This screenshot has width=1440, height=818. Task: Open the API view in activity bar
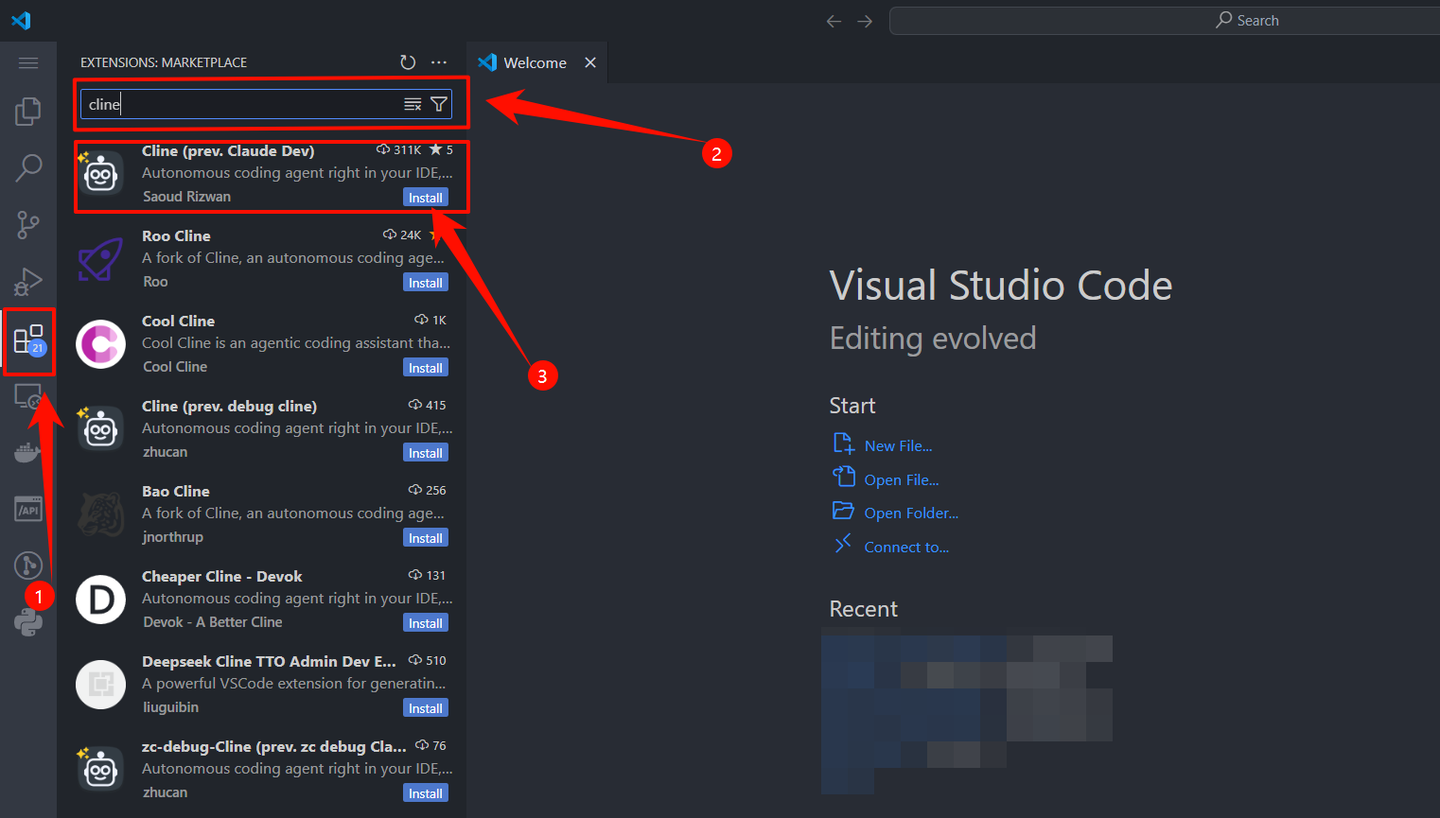(x=28, y=509)
